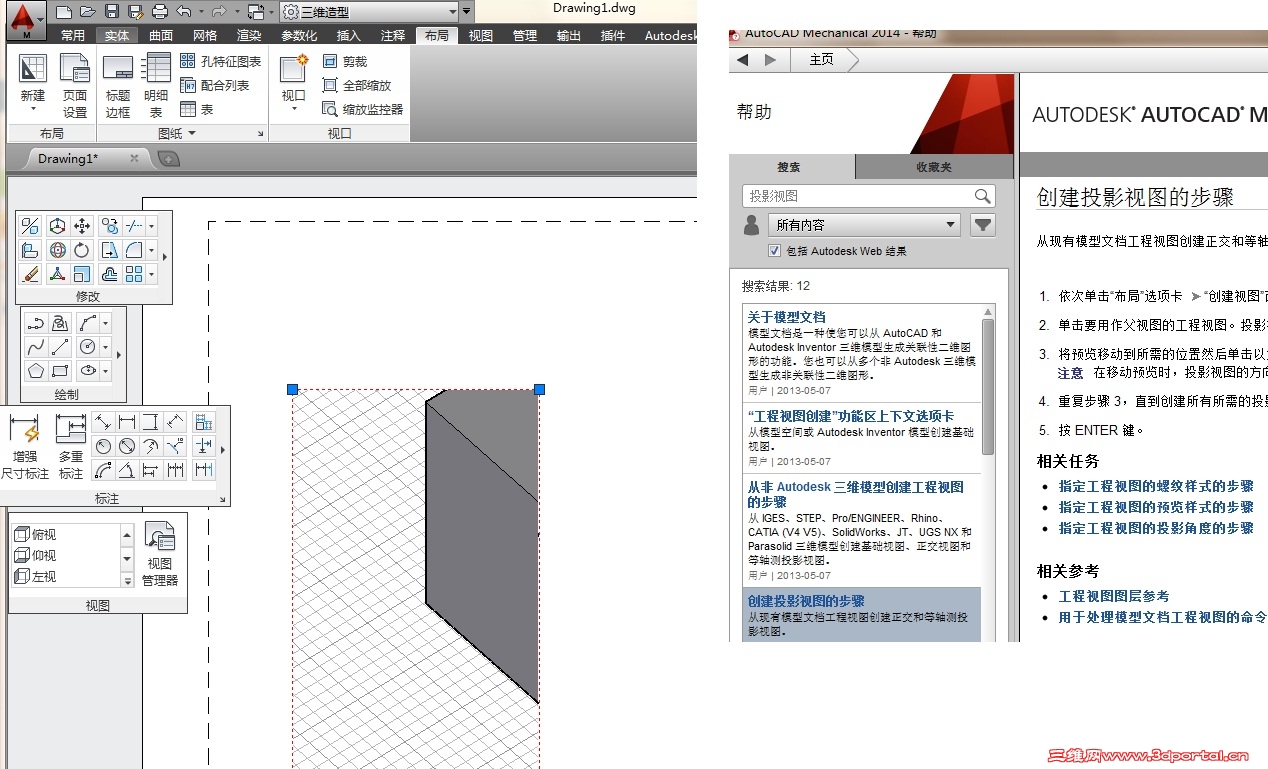Click the 孔特征图表 hole chart icon
This screenshot has width=1268, height=769.
188,61
